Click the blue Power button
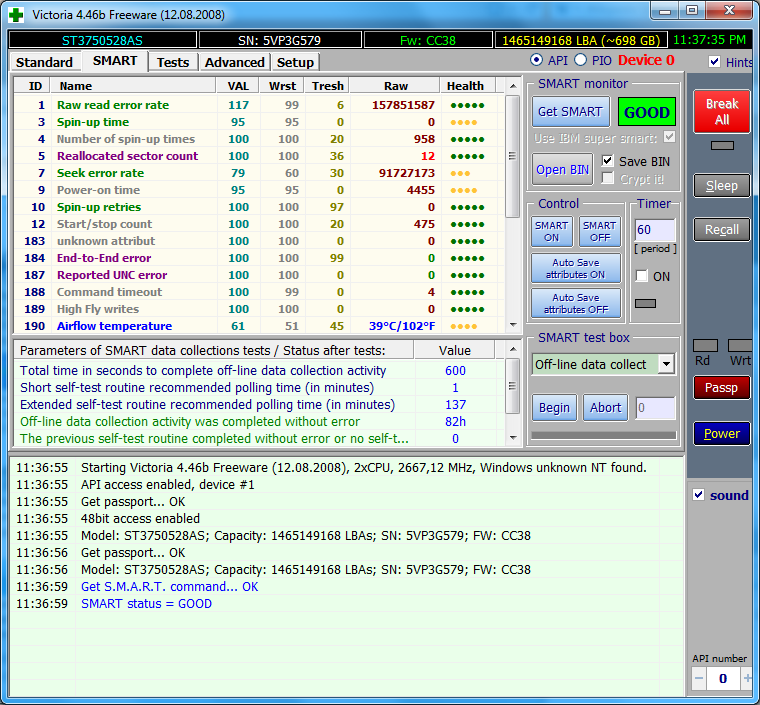760x705 pixels. [722, 434]
